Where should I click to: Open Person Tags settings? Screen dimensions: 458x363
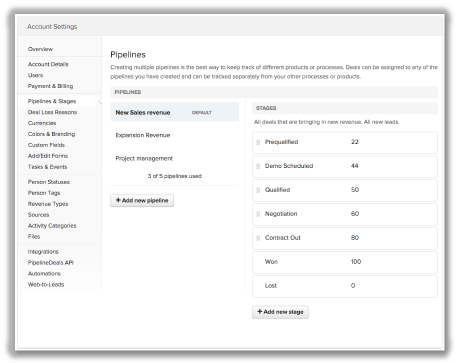coord(44,193)
